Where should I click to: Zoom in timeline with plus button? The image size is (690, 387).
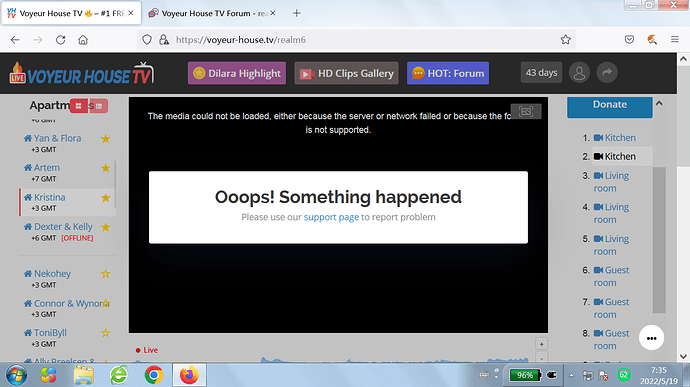coord(541,344)
